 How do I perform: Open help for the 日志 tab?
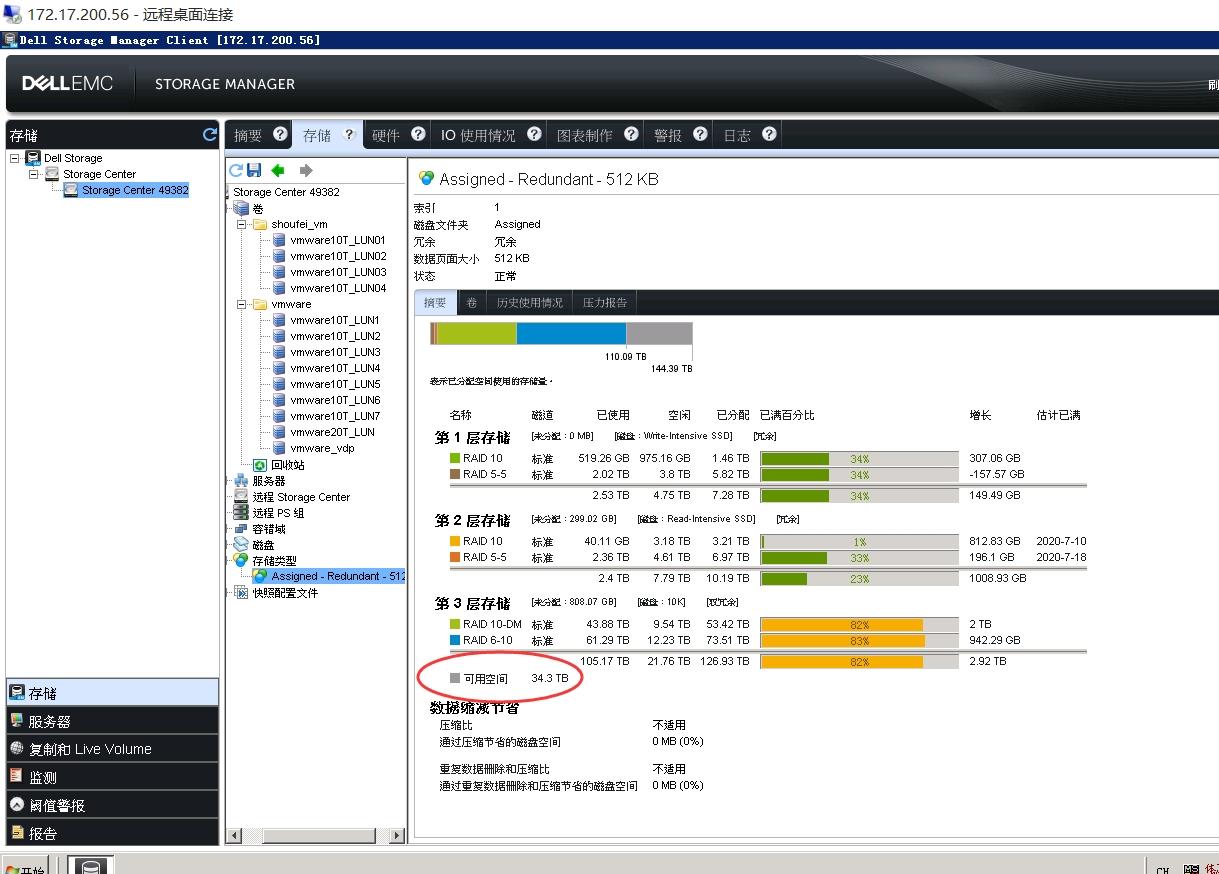coord(769,134)
